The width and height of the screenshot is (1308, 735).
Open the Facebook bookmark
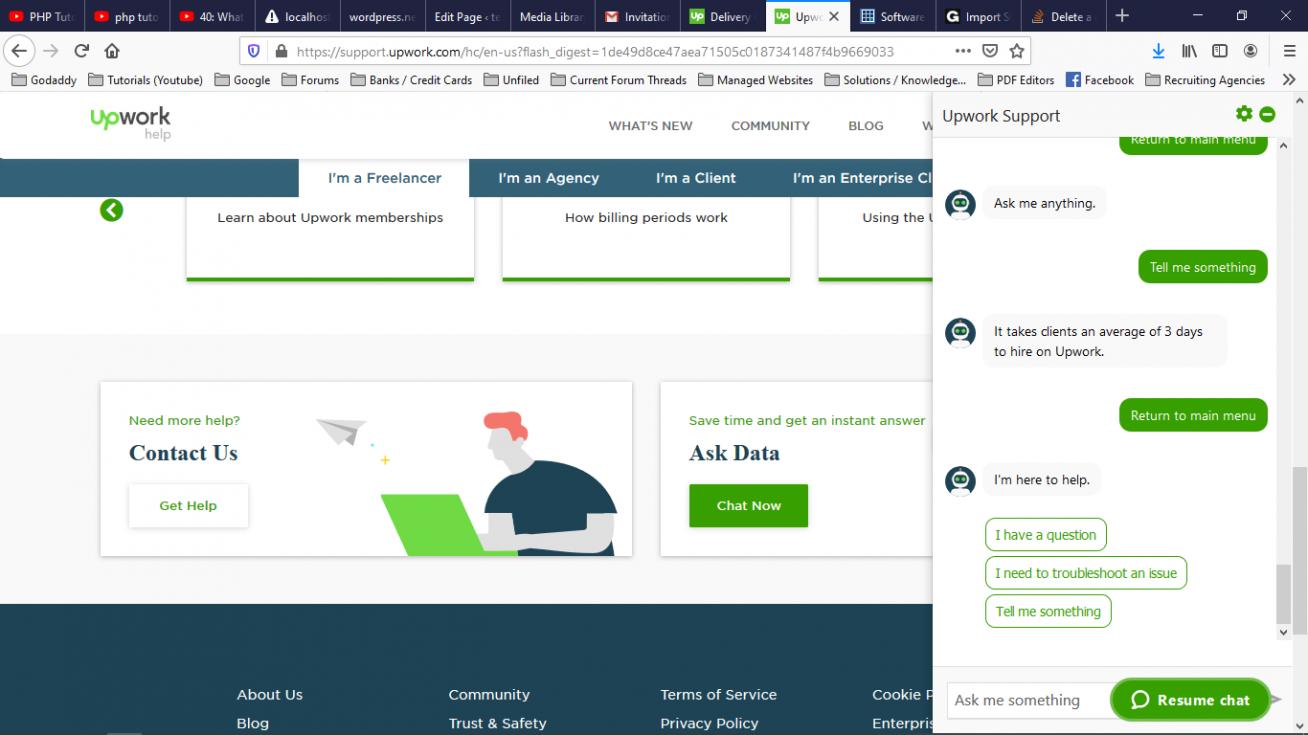coord(1099,80)
